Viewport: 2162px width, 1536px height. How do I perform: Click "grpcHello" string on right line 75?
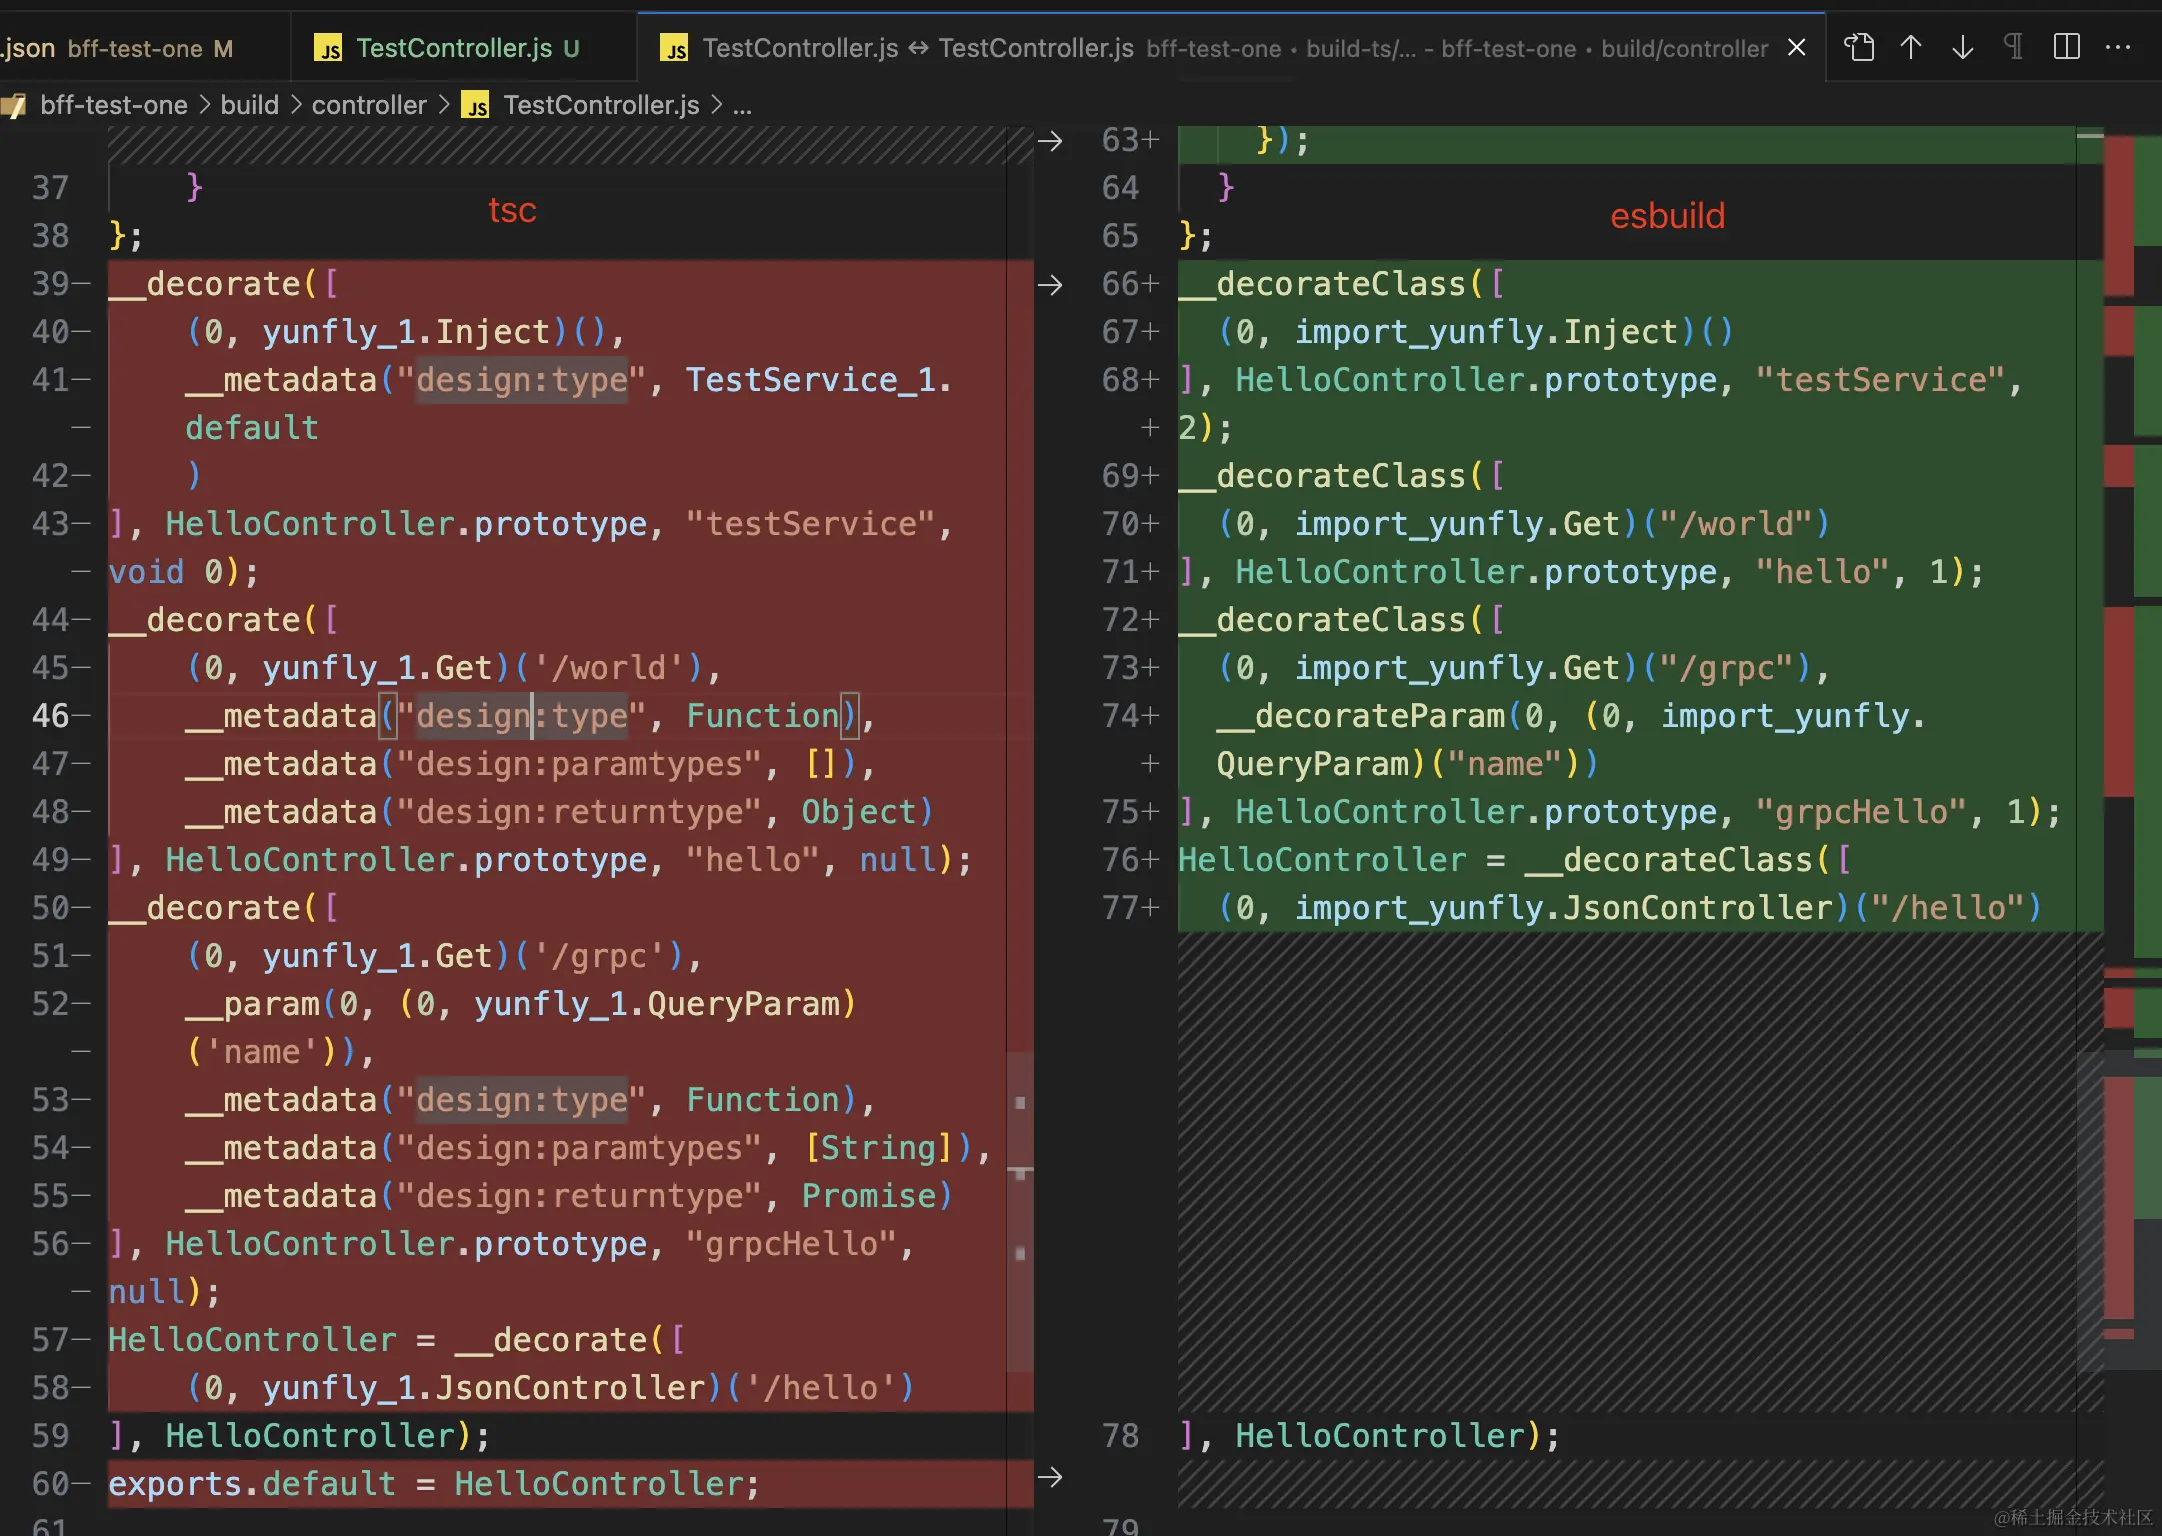click(1862, 812)
